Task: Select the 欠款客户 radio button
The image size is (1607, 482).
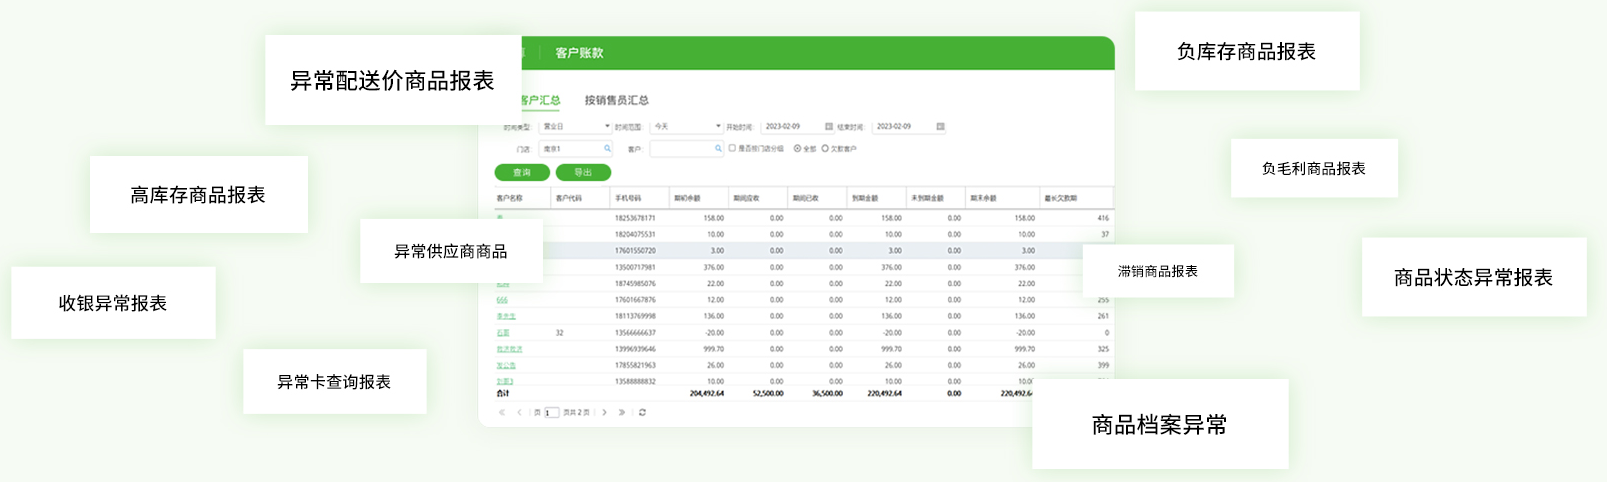Action: [825, 149]
